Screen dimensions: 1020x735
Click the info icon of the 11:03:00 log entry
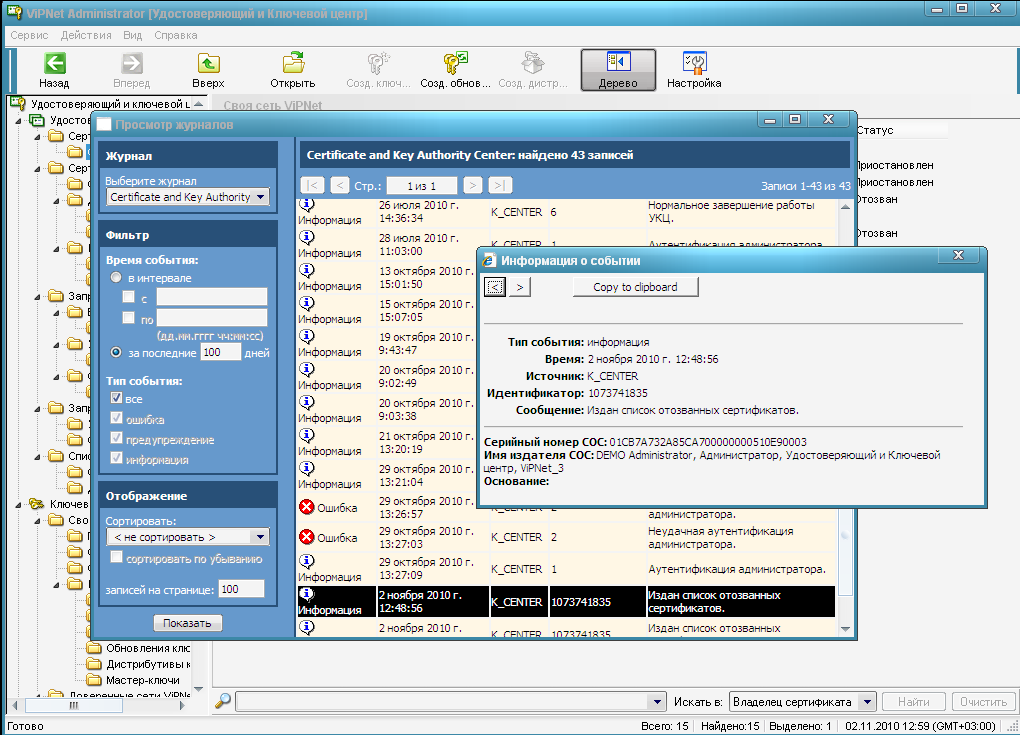[306, 238]
